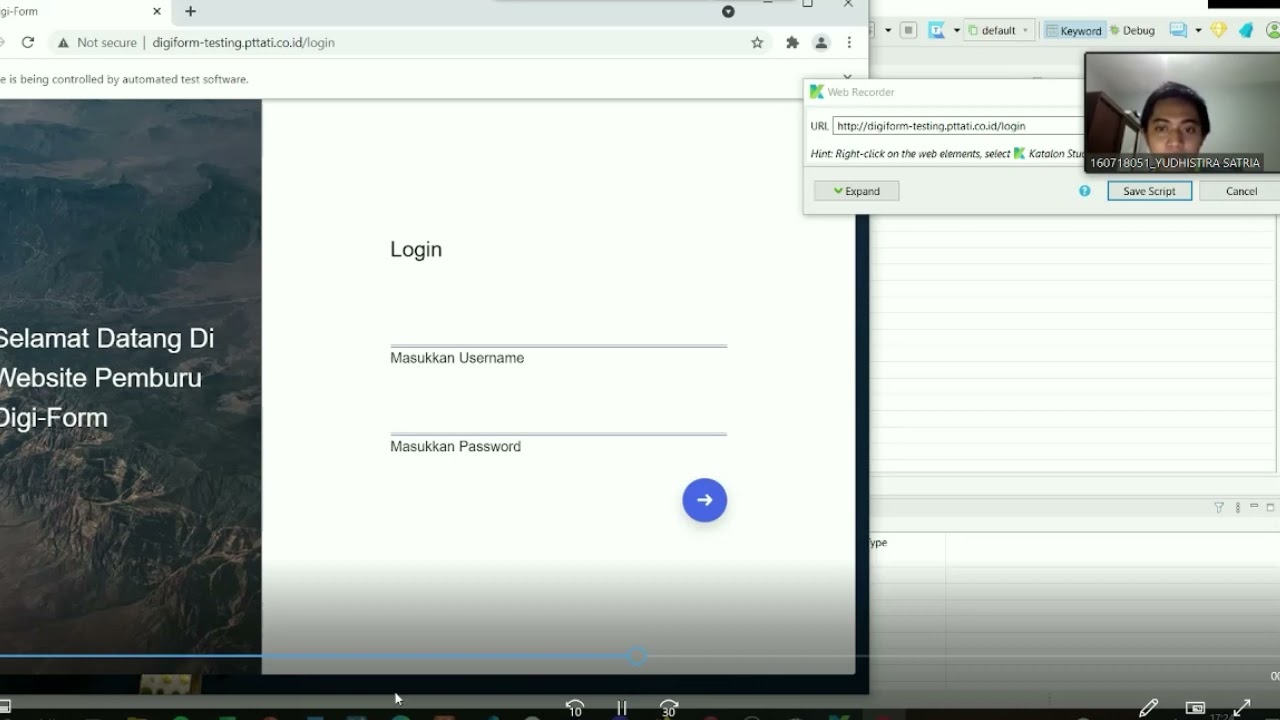Open the filter icon in the bottom panel

pyautogui.click(x=1218, y=507)
